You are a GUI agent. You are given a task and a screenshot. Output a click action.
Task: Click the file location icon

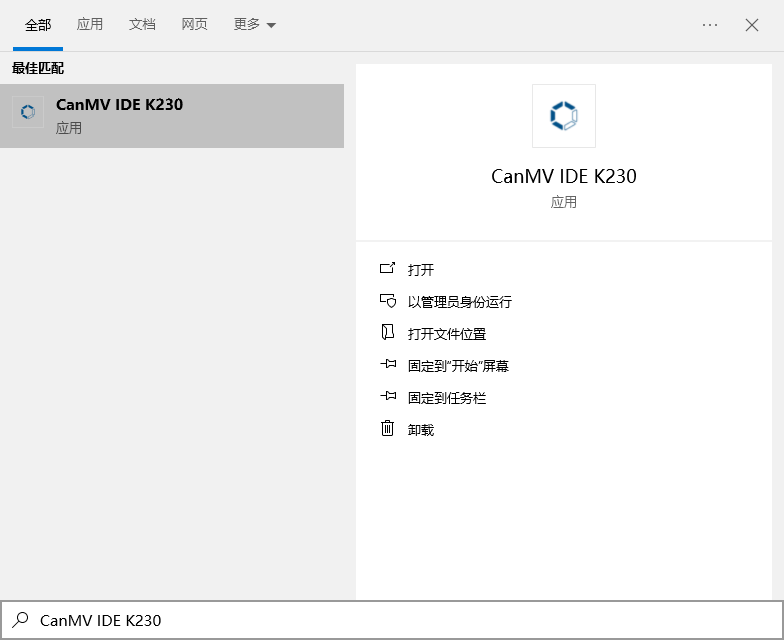pyautogui.click(x=388, y=332)
